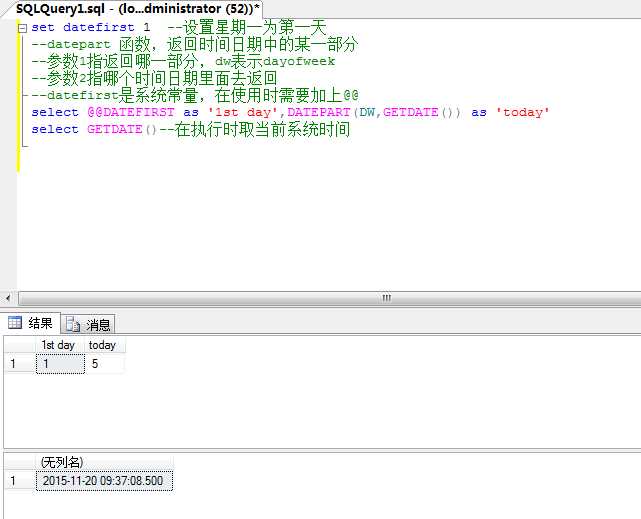The height and width of the screenshot is (519, 641).
Task: Select the 'today' column header
Action: coord(105,345)
